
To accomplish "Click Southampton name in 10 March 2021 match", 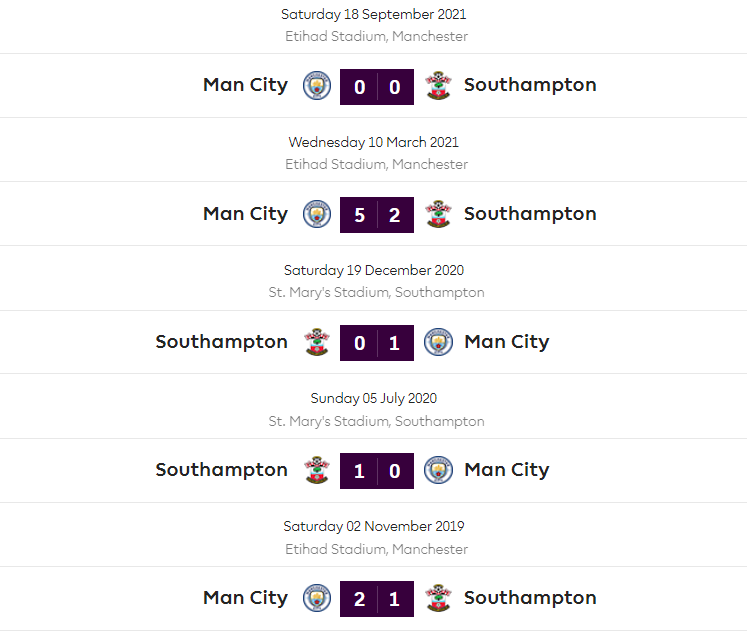I will (530, 214).
